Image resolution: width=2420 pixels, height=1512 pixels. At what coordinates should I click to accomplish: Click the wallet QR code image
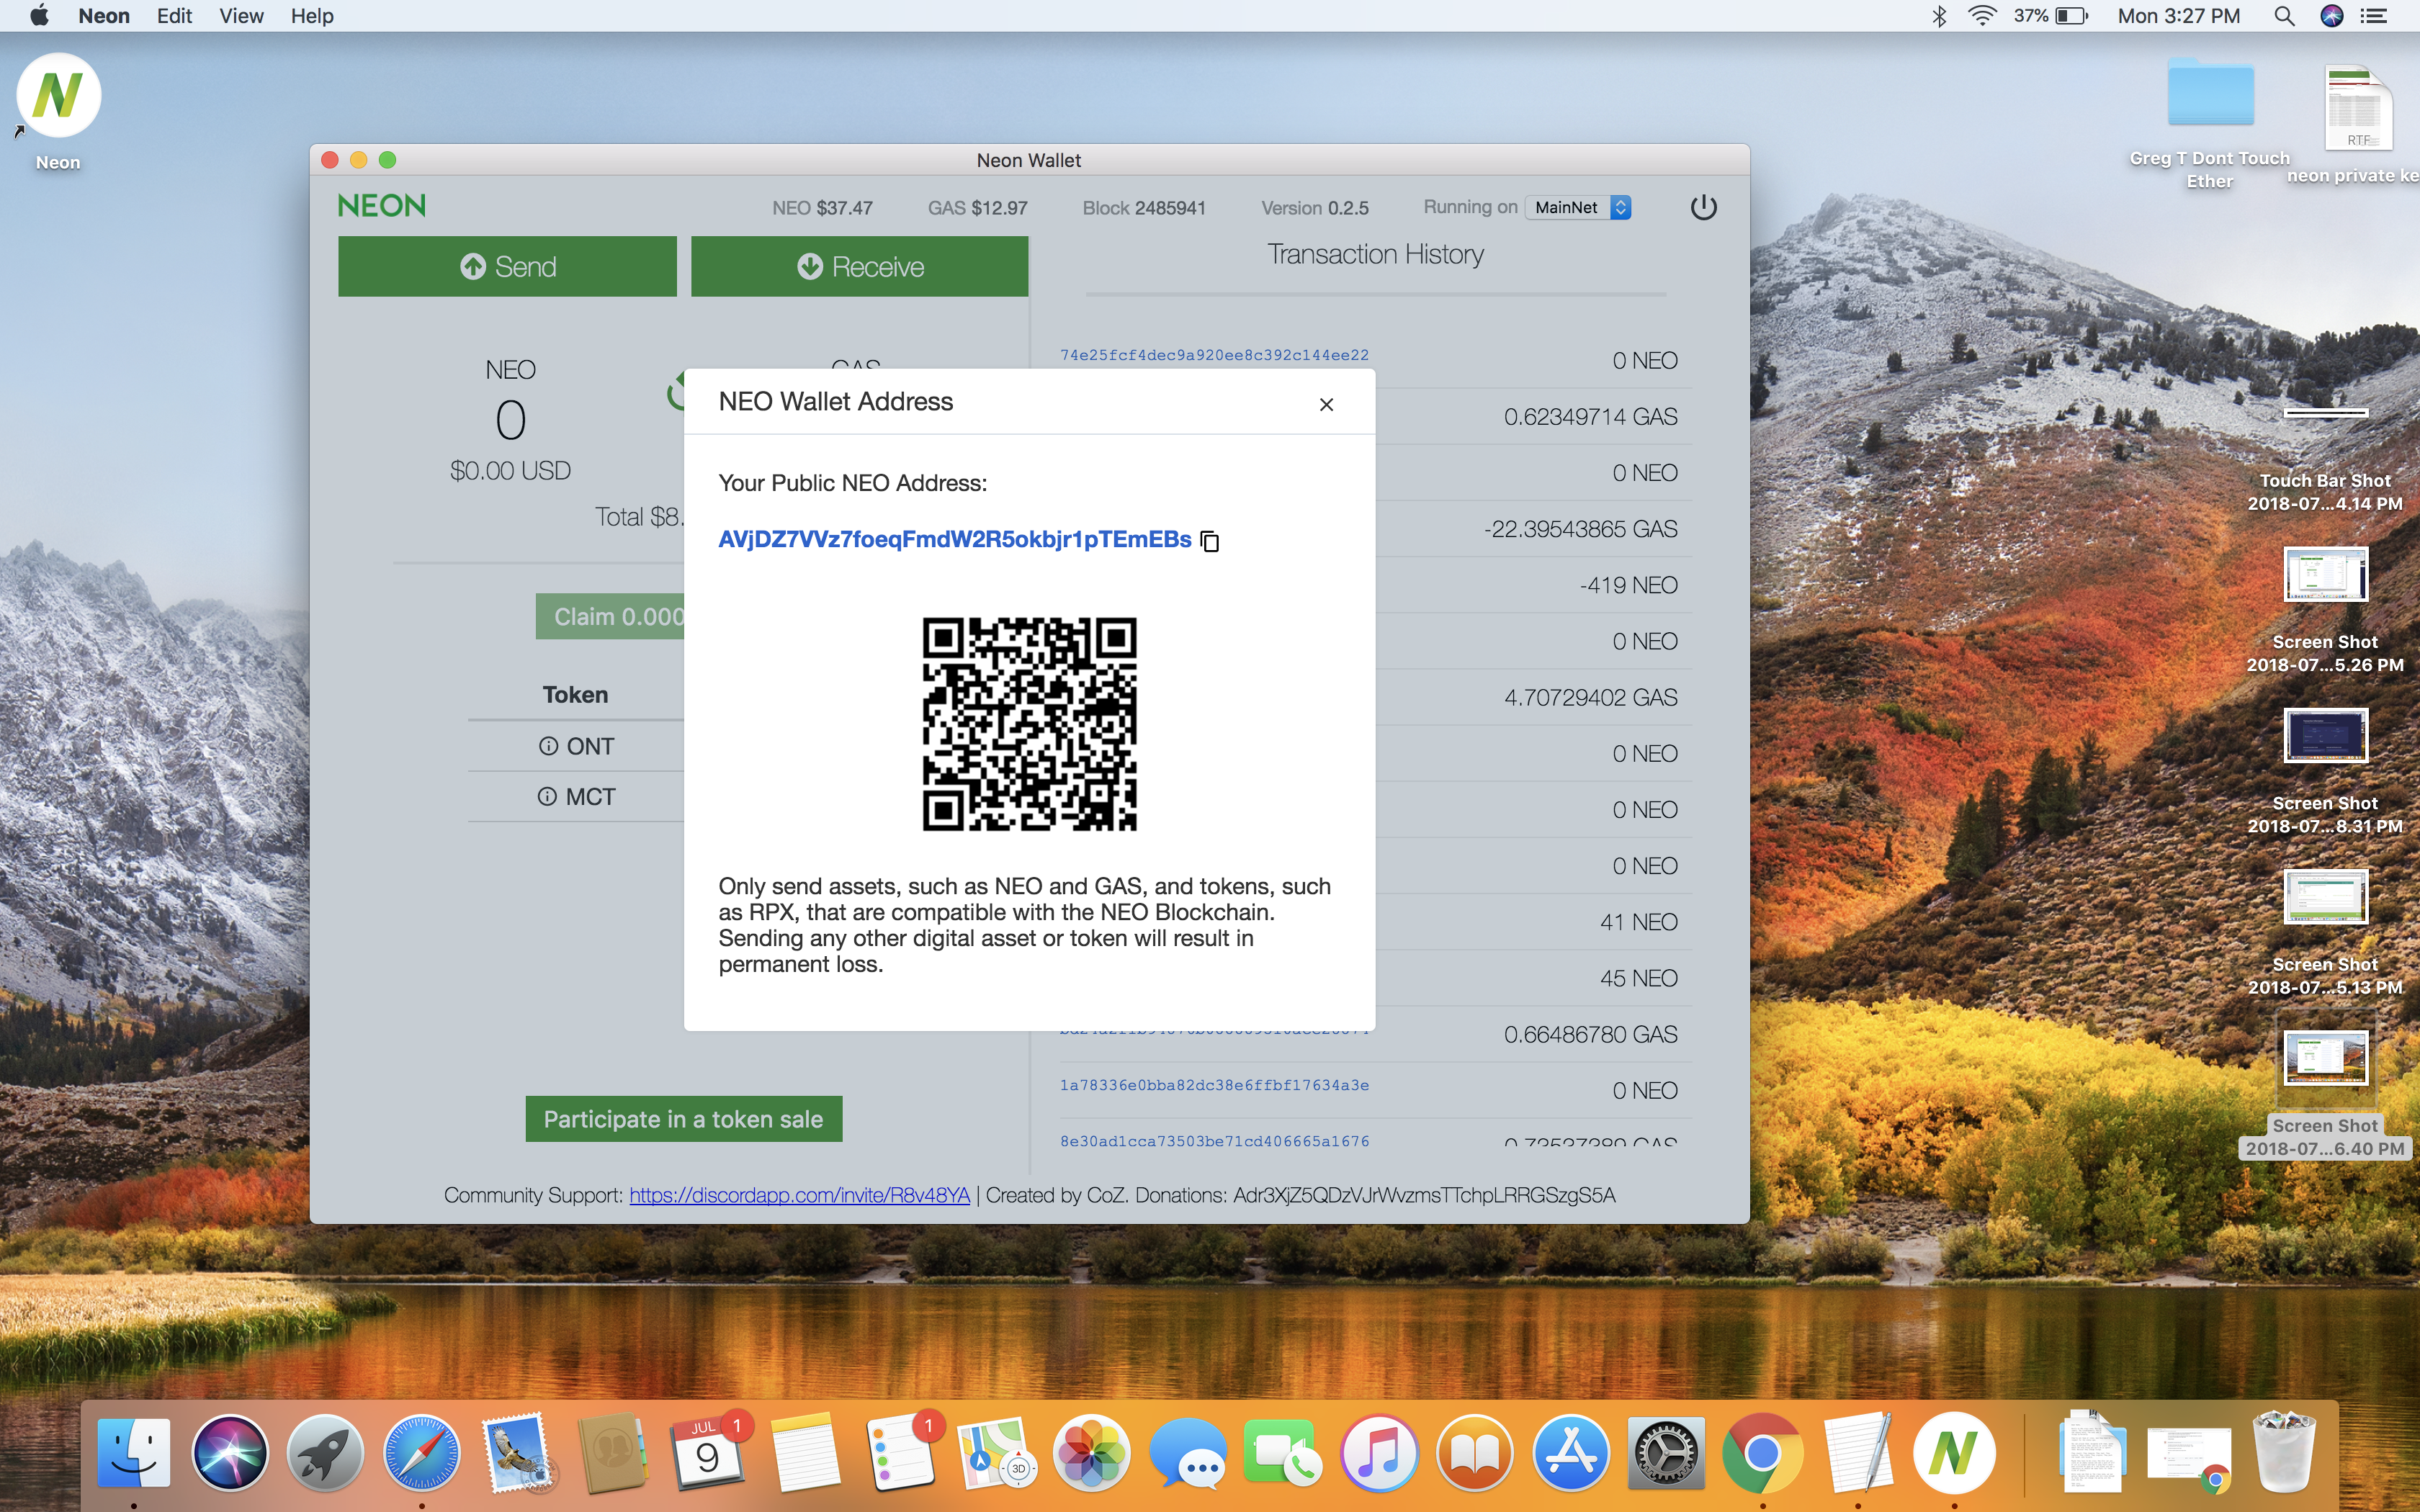1029,724
